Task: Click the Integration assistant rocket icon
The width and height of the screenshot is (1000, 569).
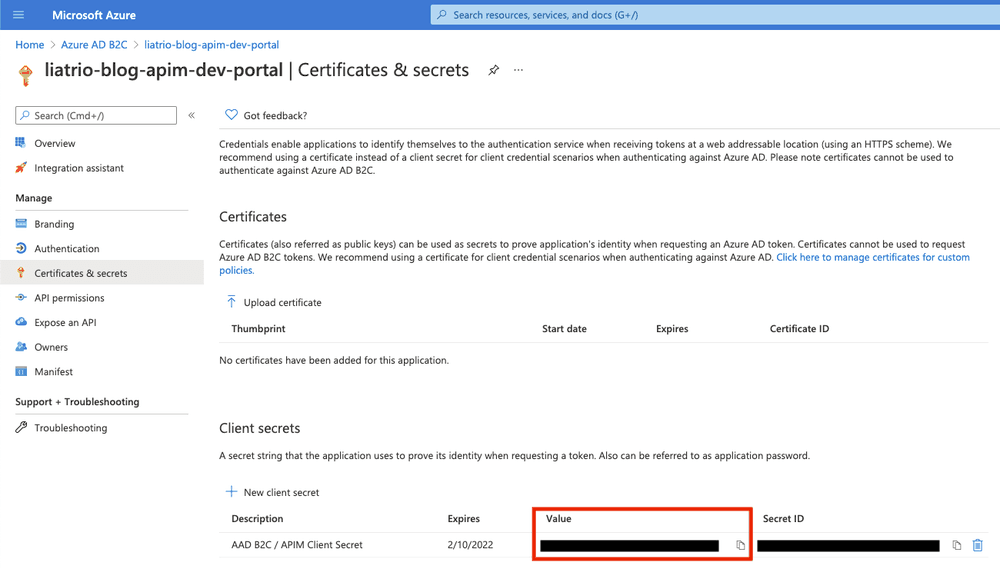Action: pos(21,168)
